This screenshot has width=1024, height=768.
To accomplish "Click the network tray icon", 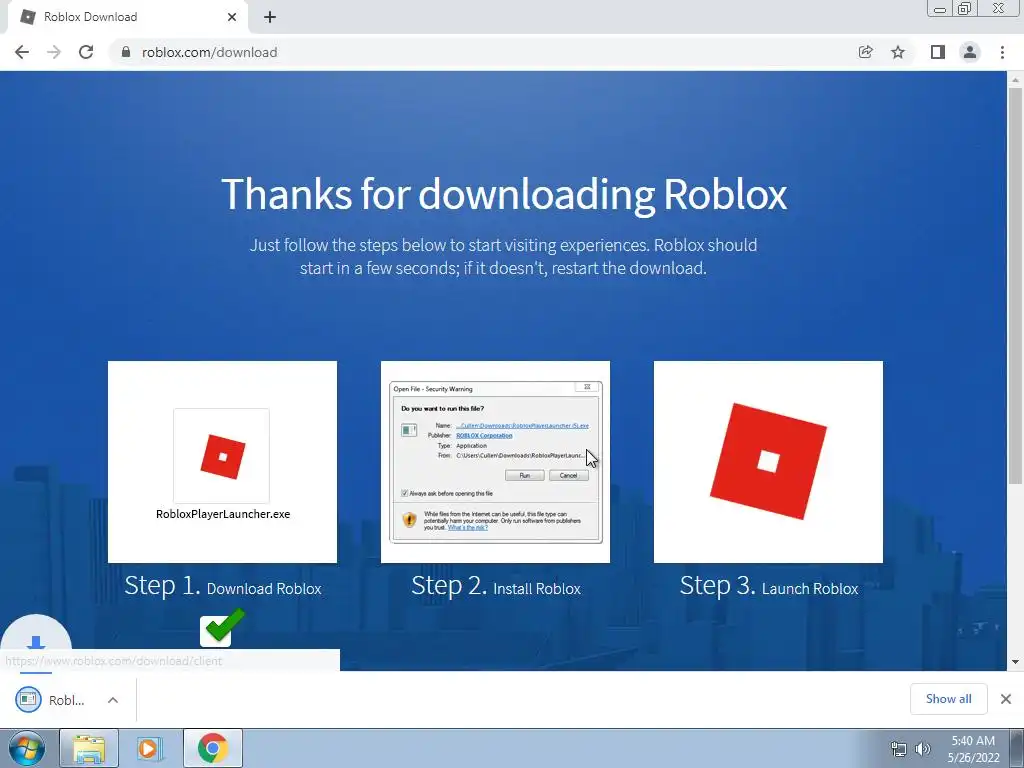I will (x=899, y=749).
